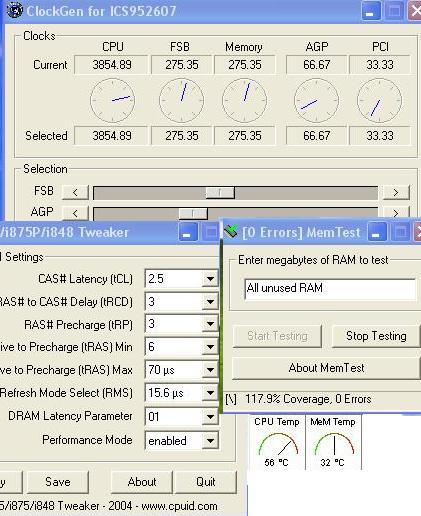Click the About button in Tweaker
The image size is (421, 516).
pyautogui.click(x=142, y=482)
